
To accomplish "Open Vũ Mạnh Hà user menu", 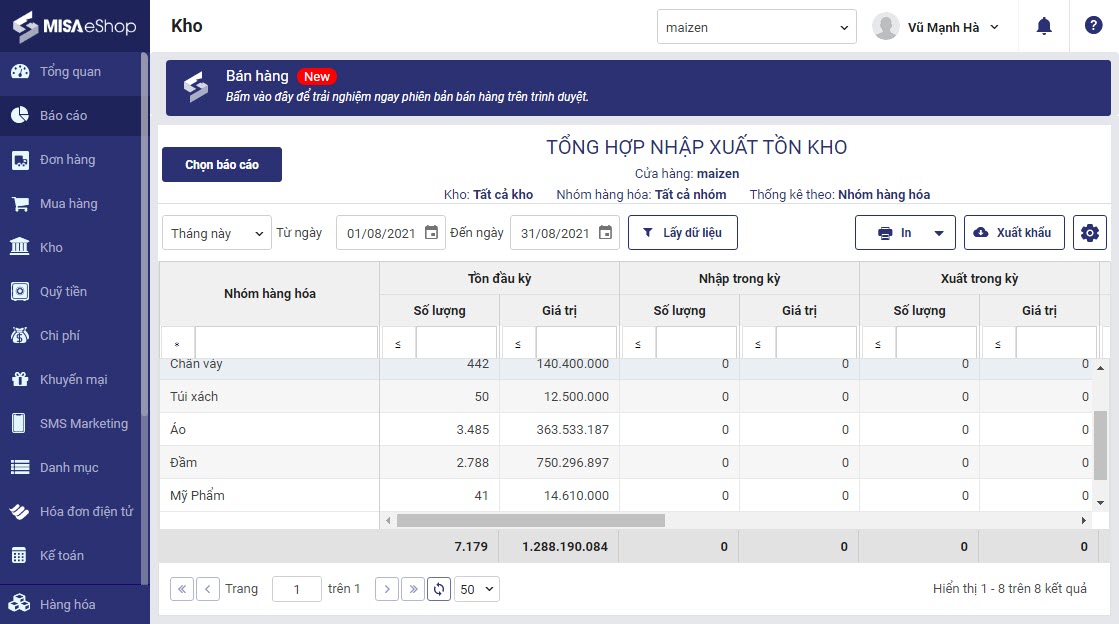I will tap(936, 28).
